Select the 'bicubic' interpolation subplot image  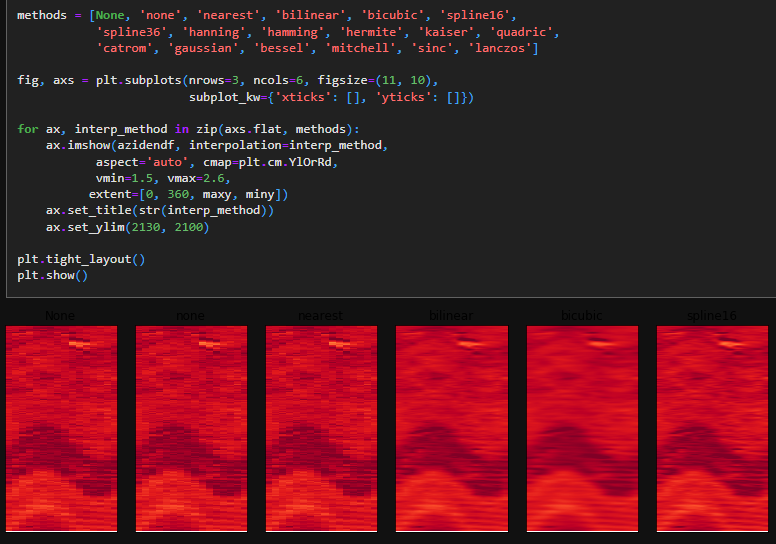click(x=582, y=429)
